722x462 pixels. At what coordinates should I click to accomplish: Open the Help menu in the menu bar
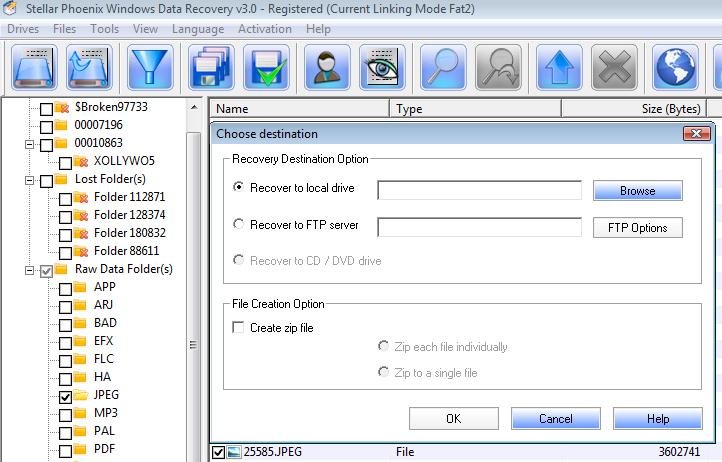pos(318,29)
